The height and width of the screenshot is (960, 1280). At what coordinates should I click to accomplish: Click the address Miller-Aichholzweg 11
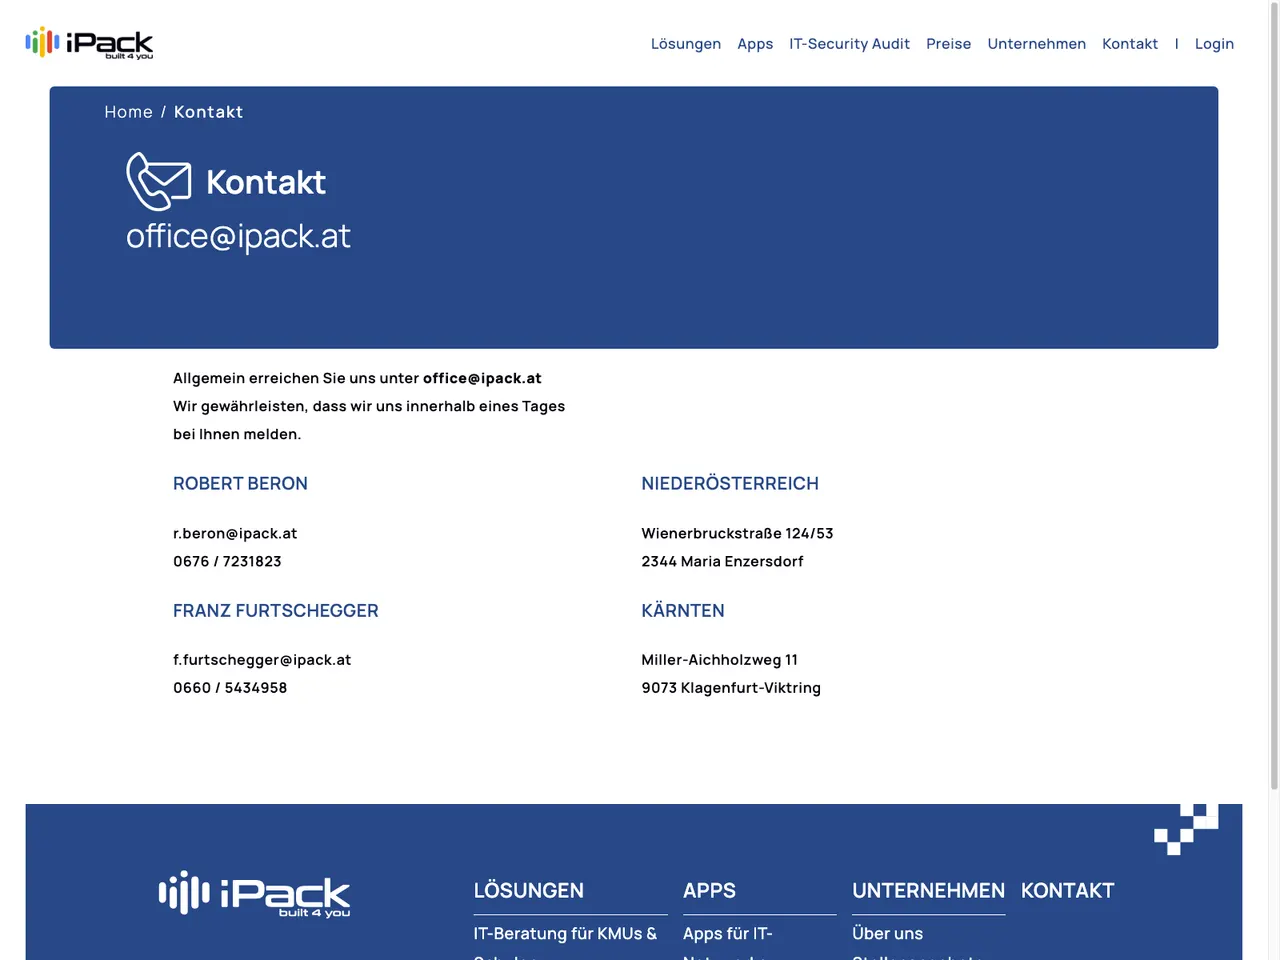(x=720, y=660)
